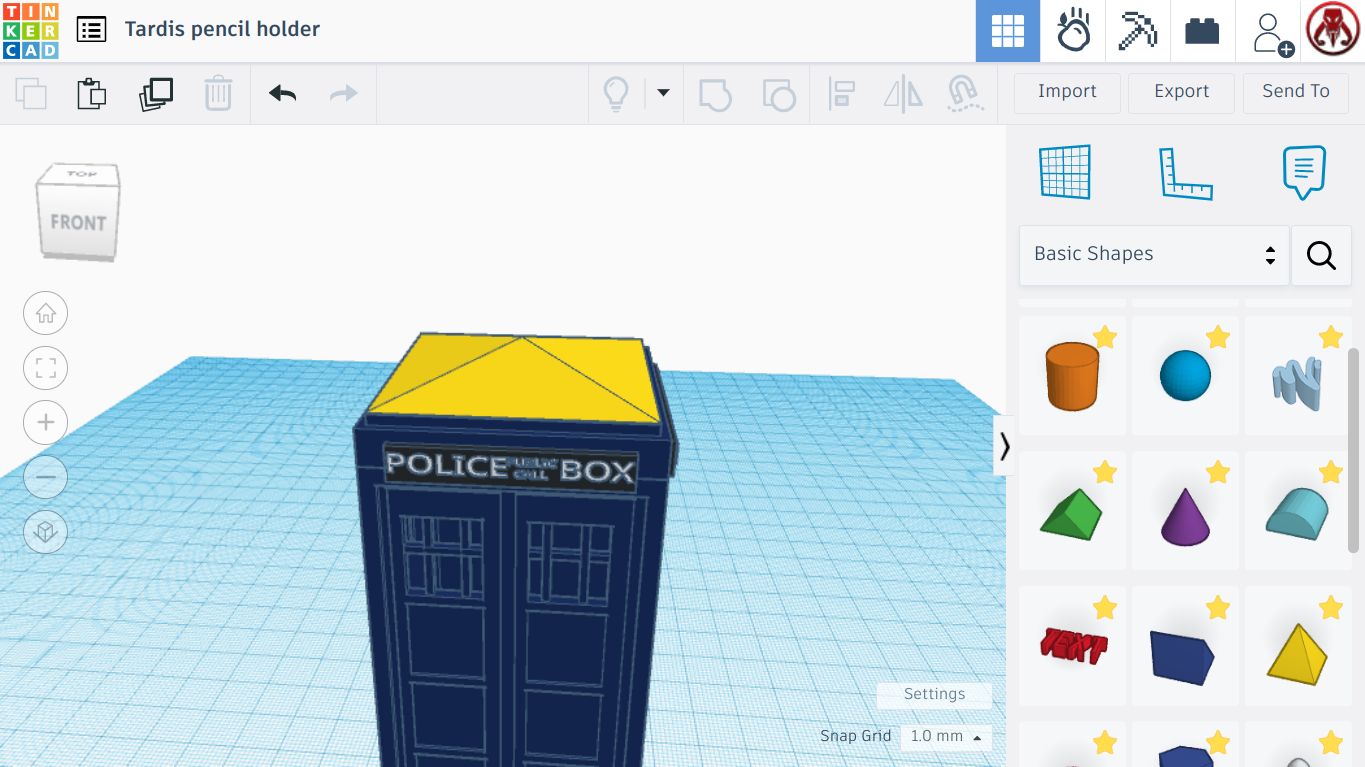Toggle favorite star on Round Roof

click(x=1331, y=472)
